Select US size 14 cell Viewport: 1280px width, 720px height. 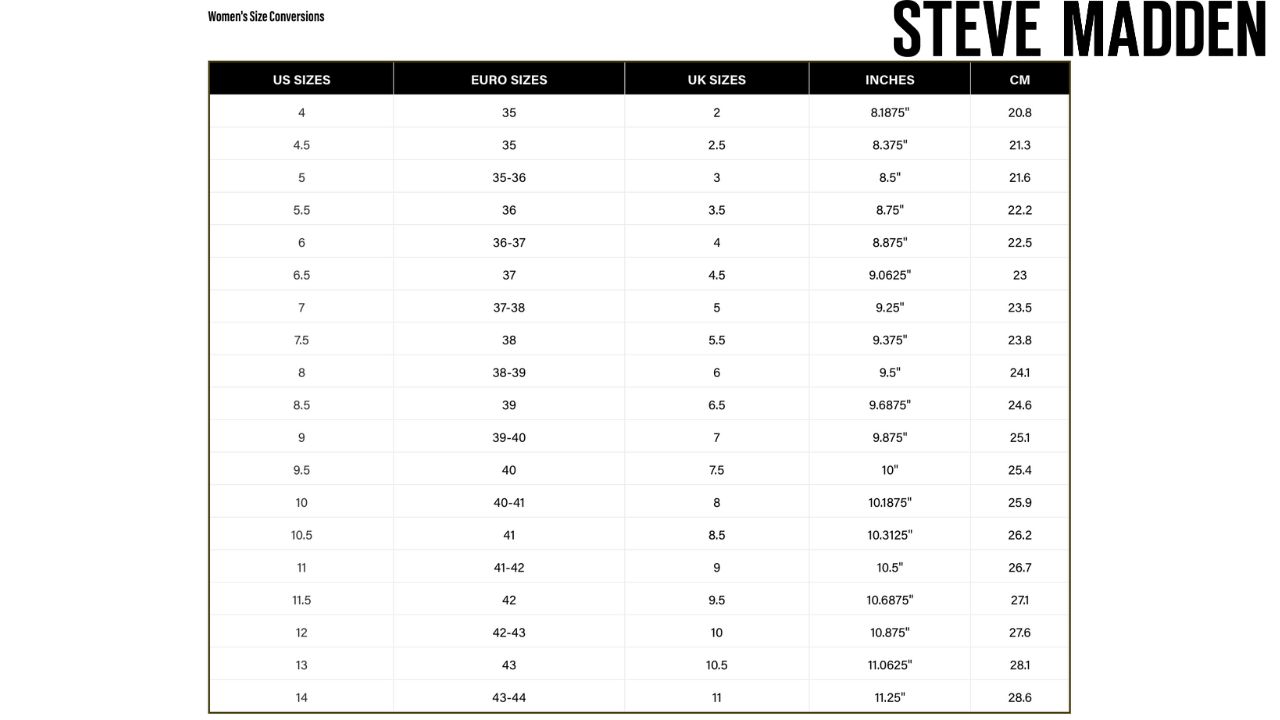coord(301,697)
